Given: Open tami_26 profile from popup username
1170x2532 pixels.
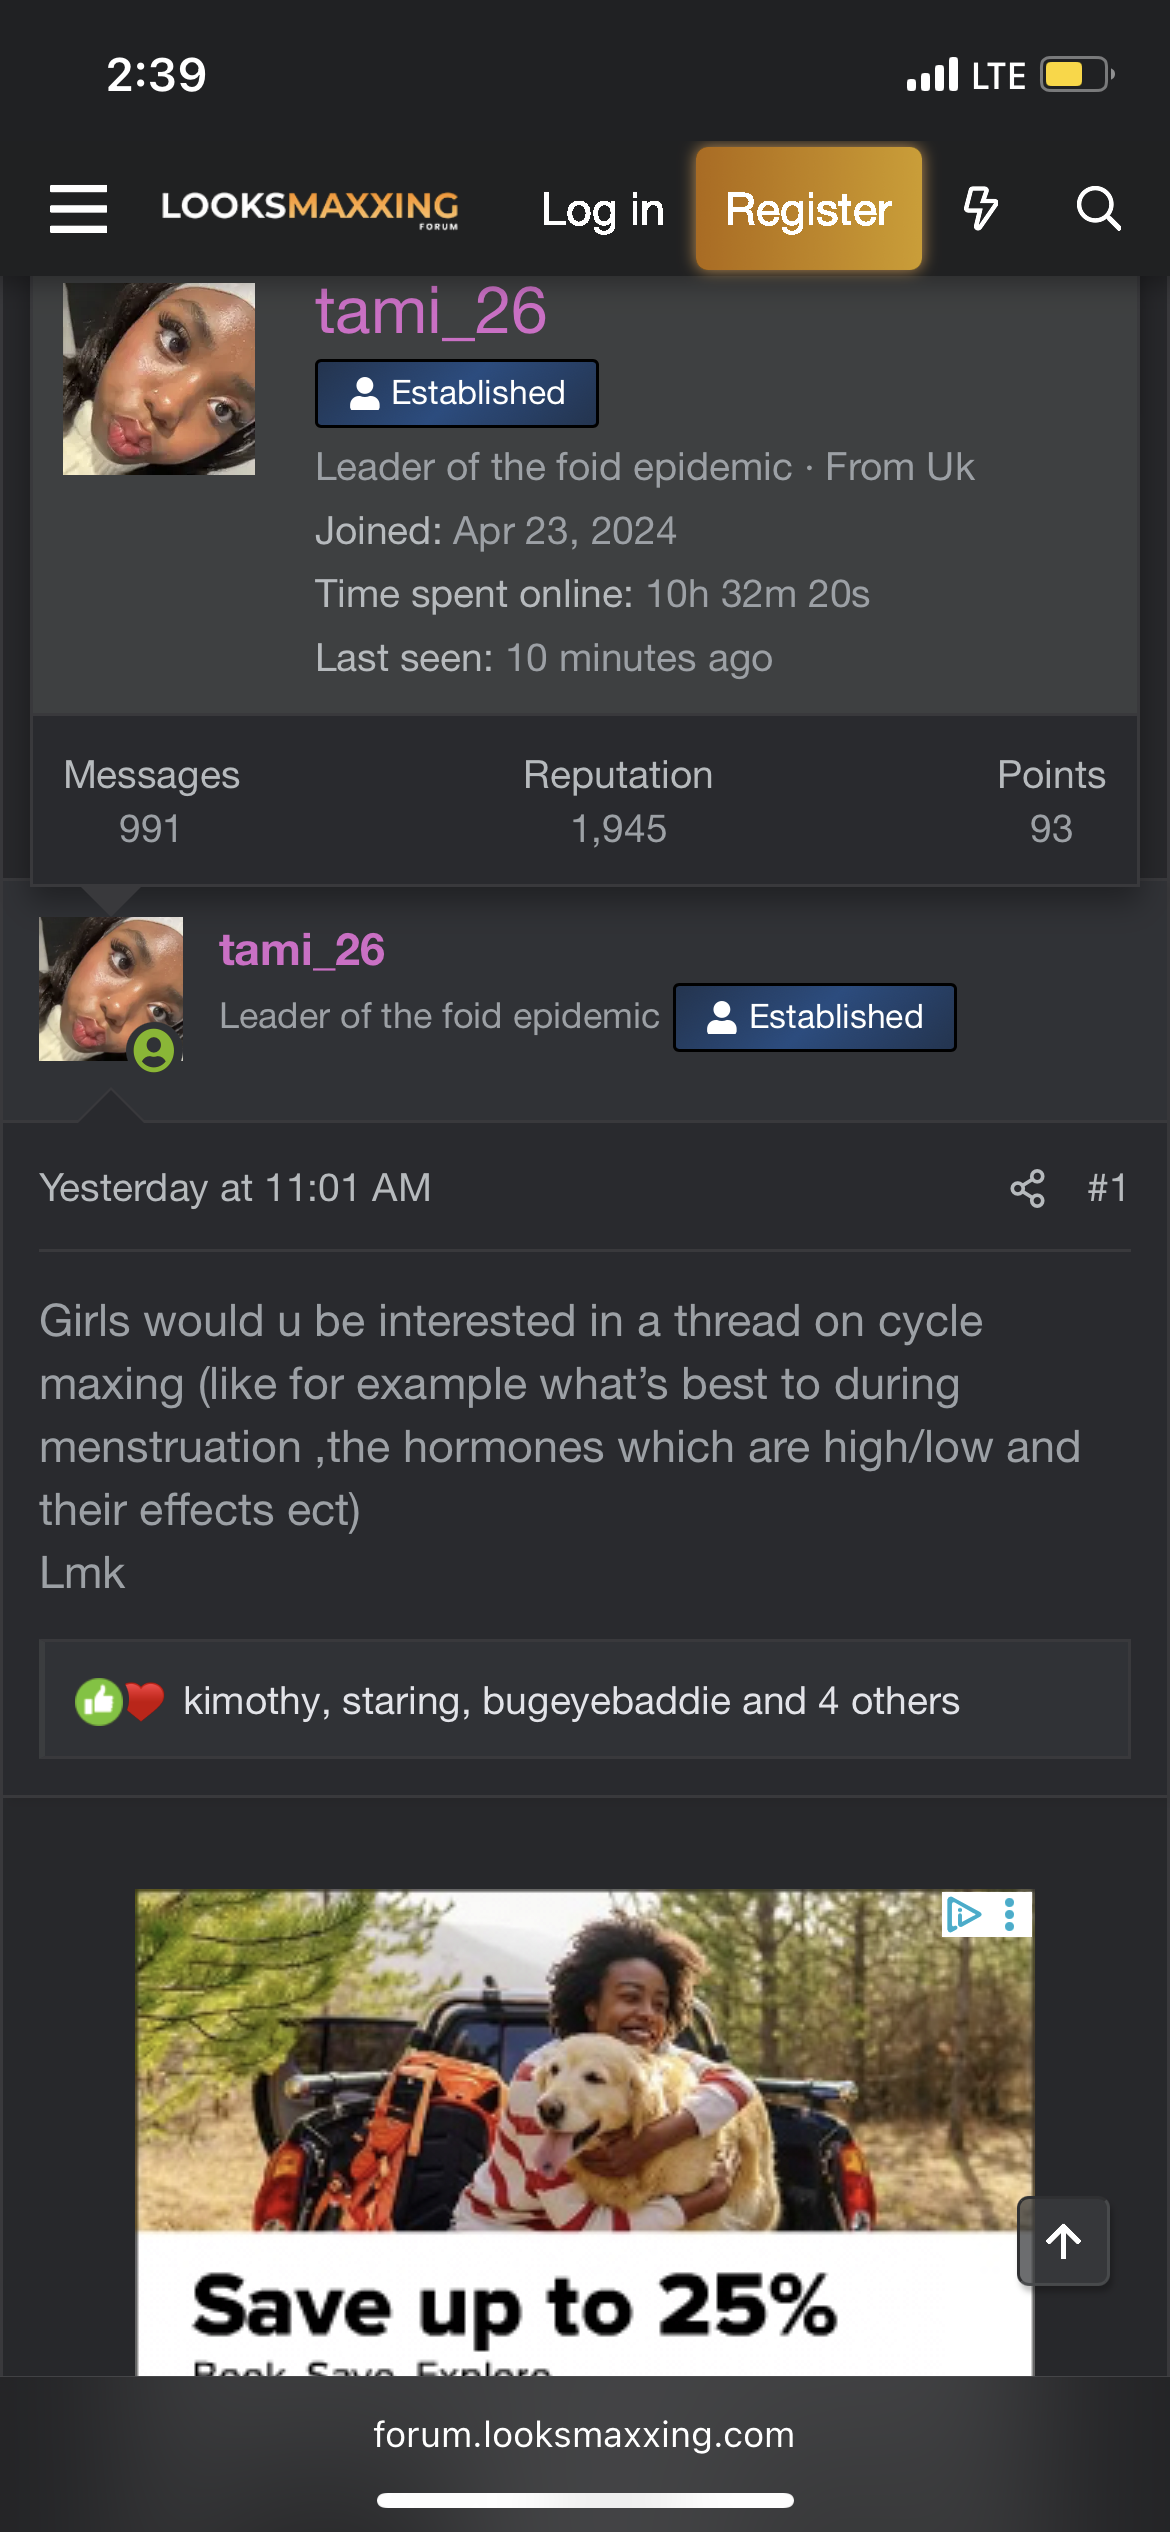Looking at the screenshot, I should coord(431,311).
